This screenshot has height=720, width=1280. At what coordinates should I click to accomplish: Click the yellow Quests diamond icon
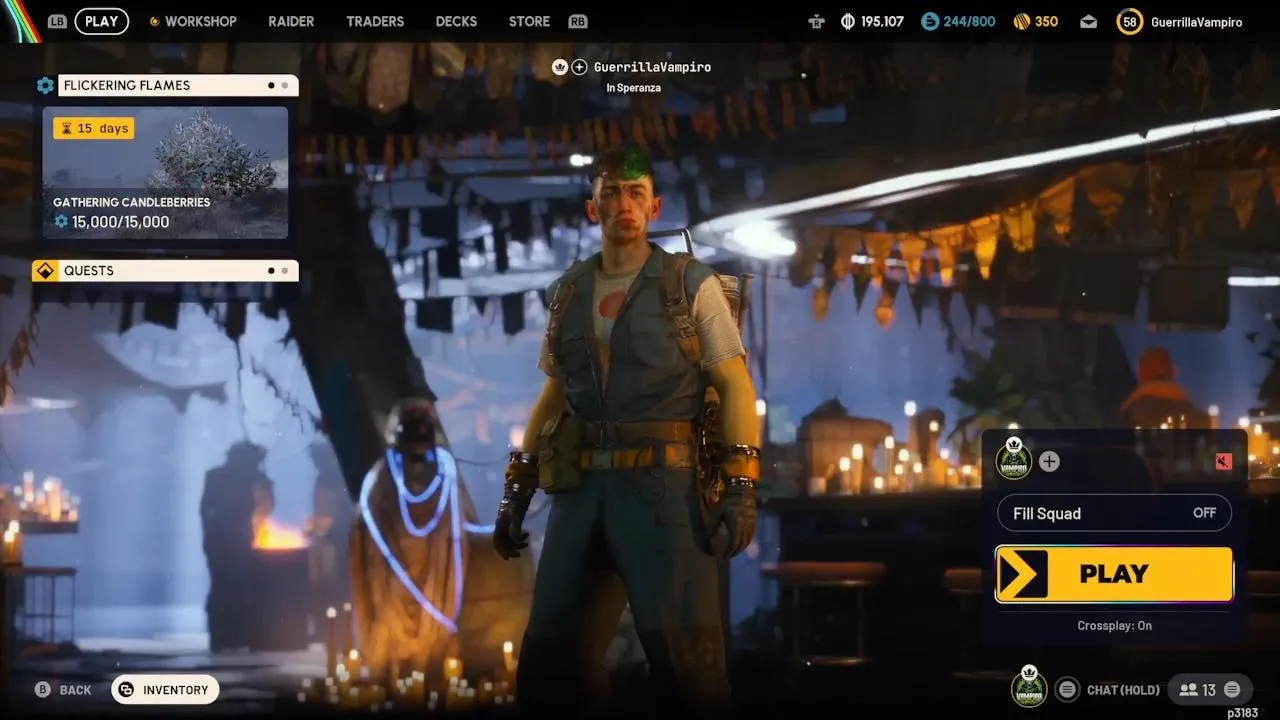[45, 271]
